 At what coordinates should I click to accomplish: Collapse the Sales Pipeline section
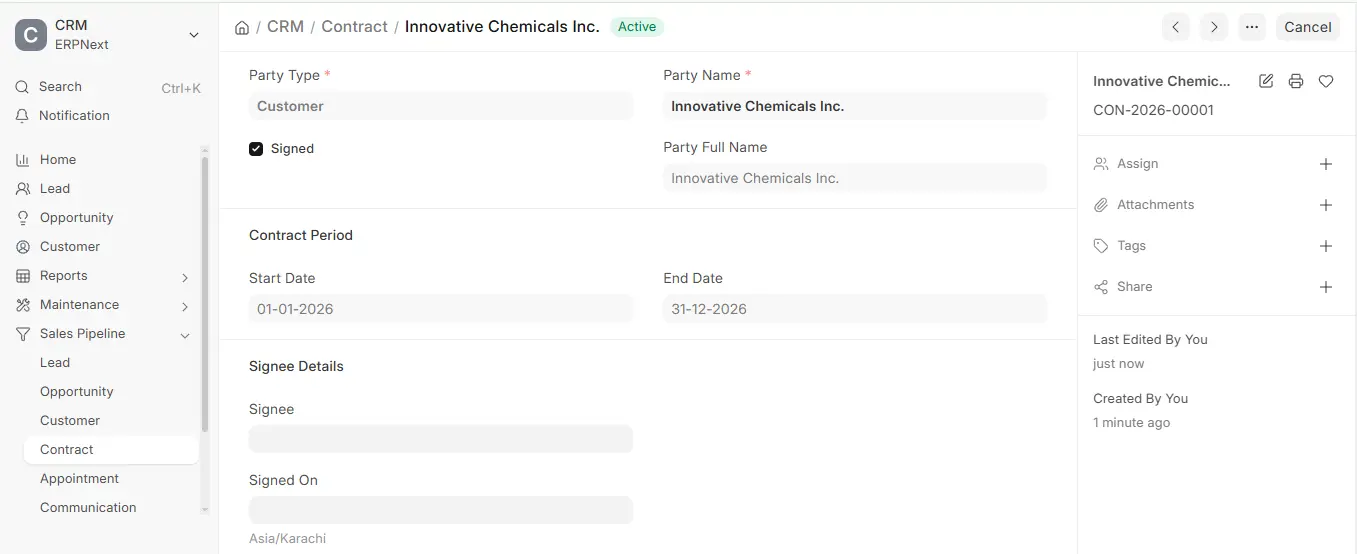[x=185, y=335]
